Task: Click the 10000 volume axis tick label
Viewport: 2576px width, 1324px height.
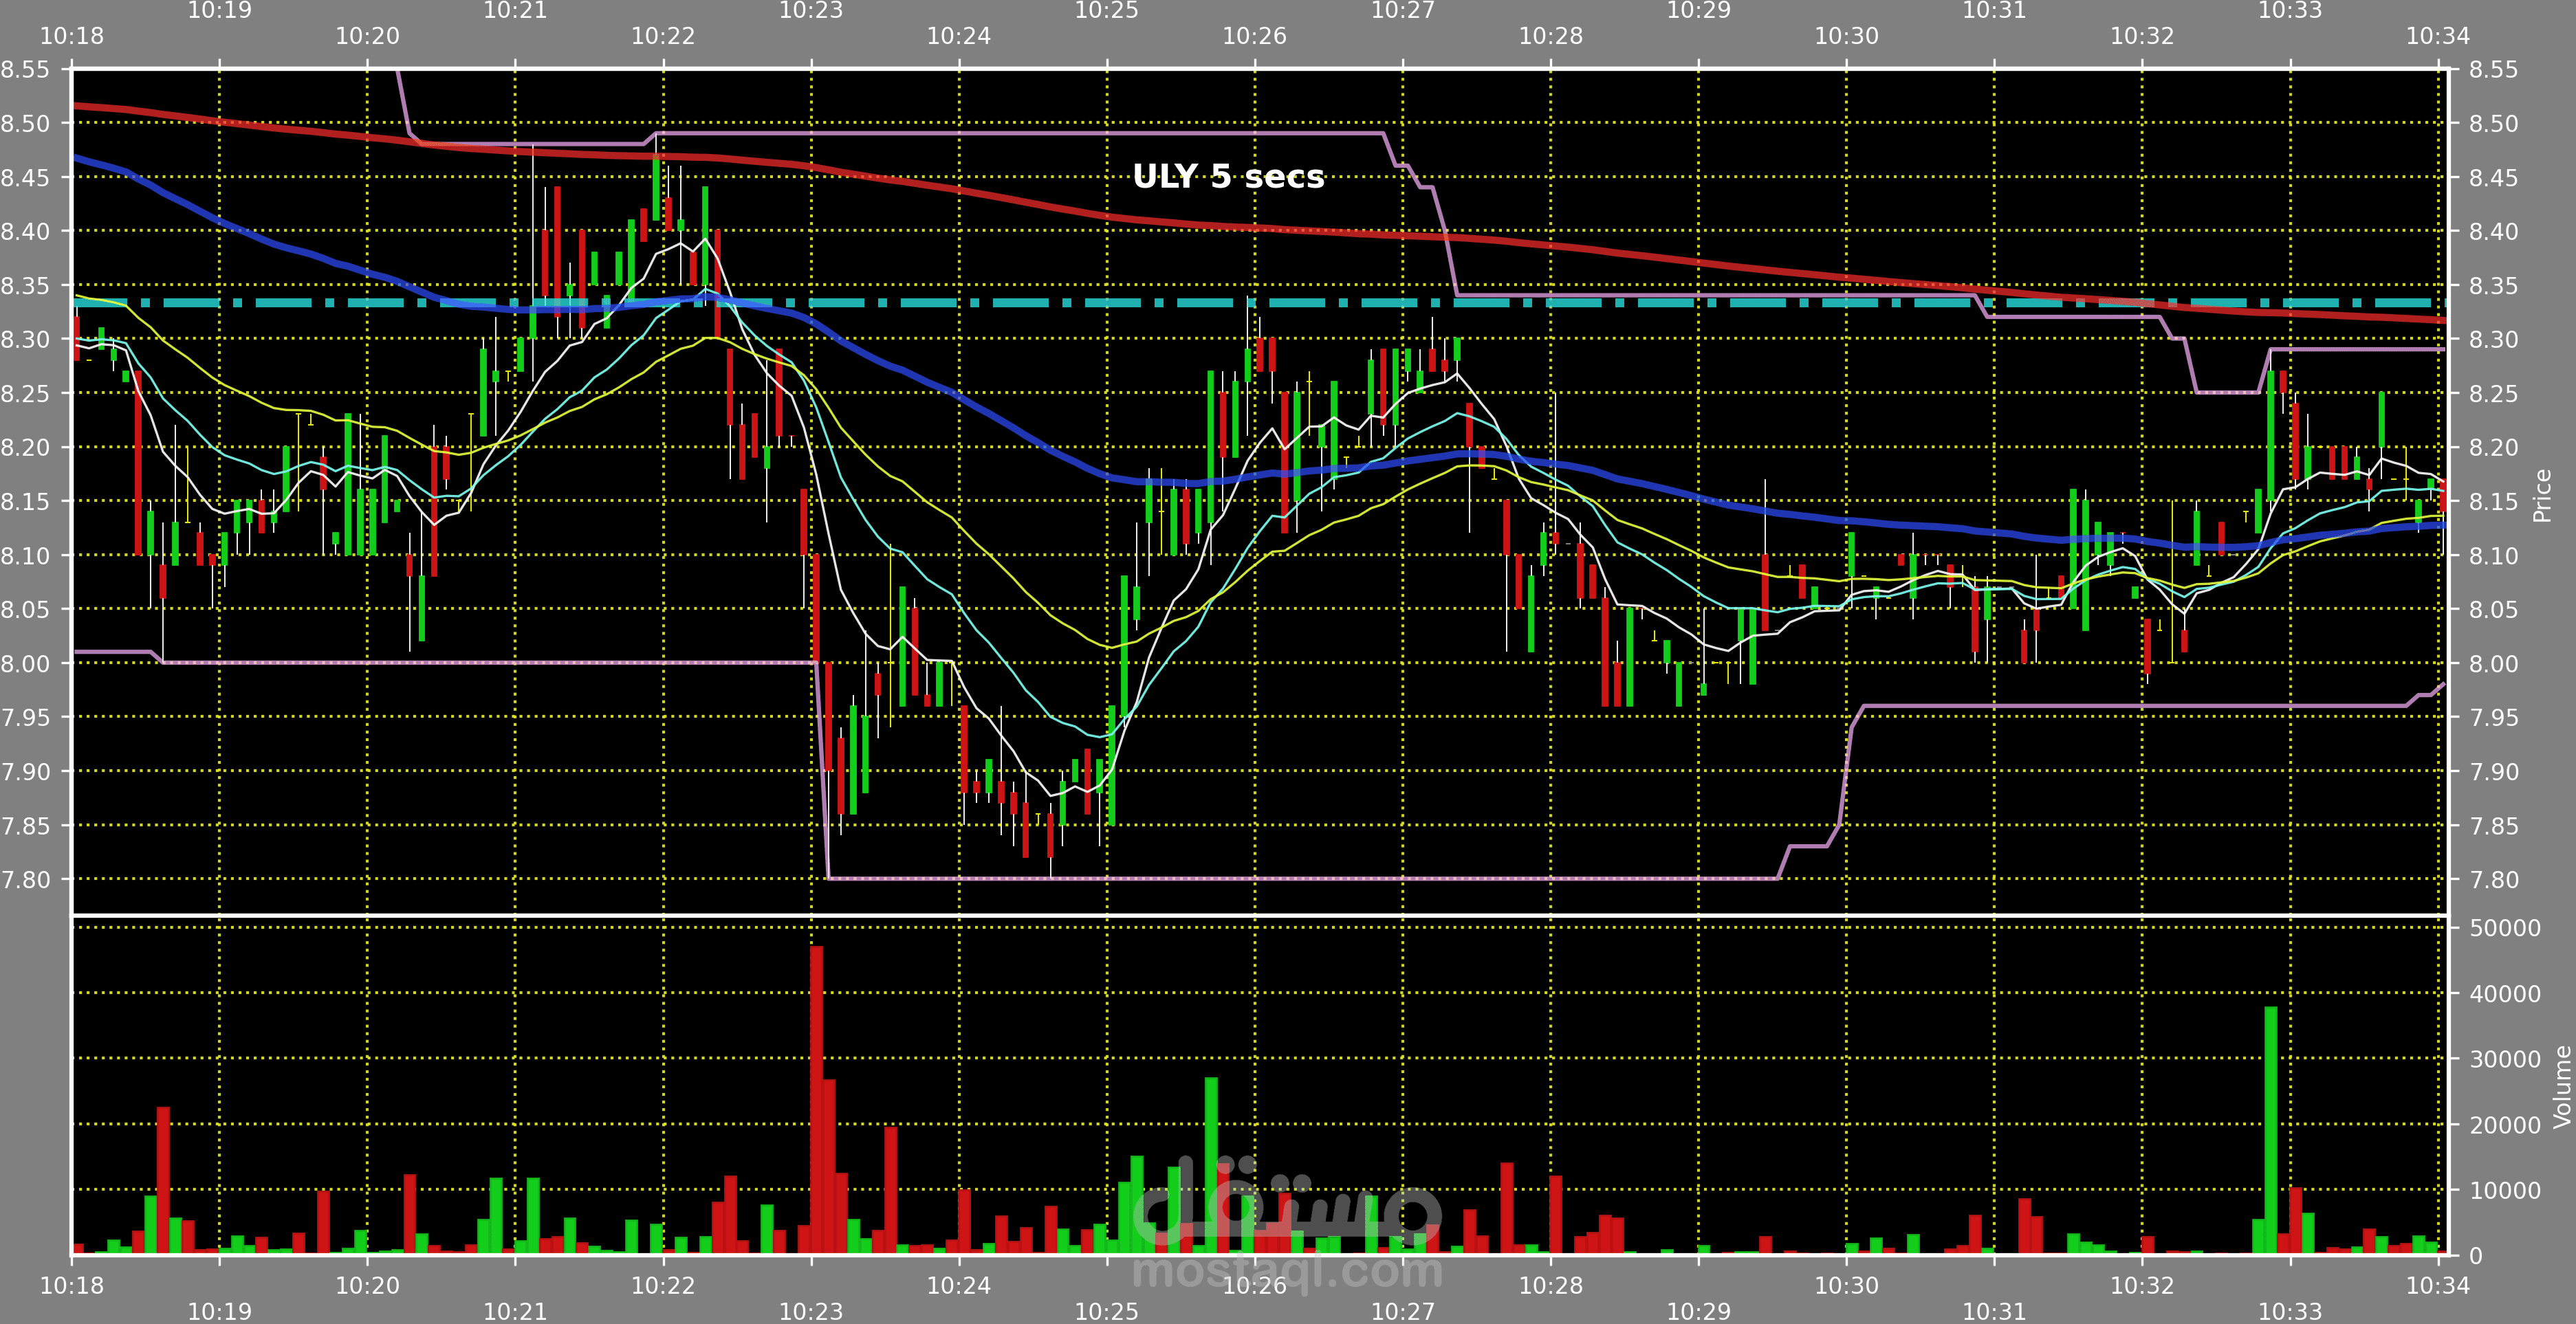Action: pyautogui.click(x=2504, y=1190)
